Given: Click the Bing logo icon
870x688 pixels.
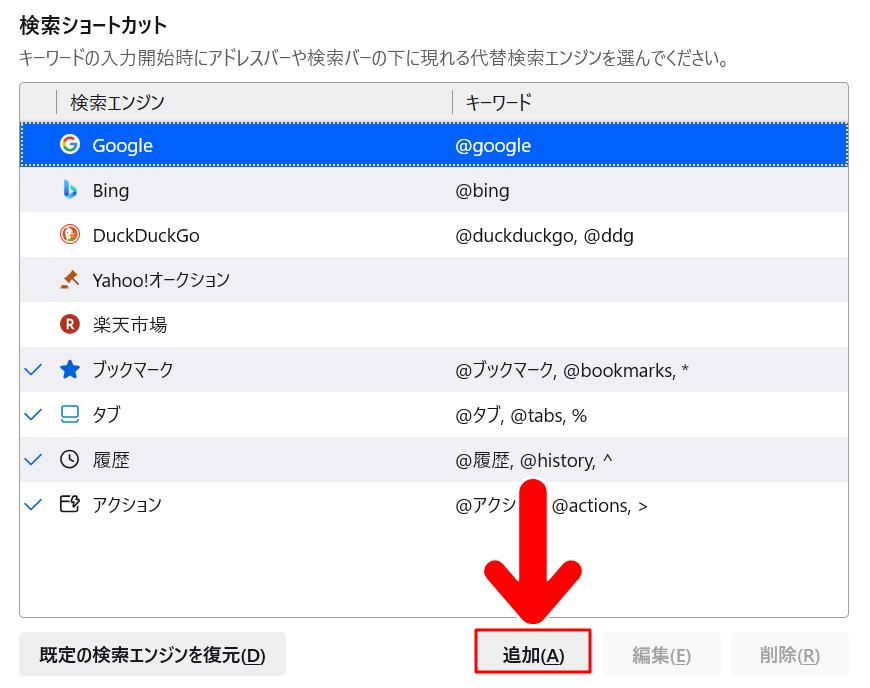Looking at the screenshot, I should [70, 190].
